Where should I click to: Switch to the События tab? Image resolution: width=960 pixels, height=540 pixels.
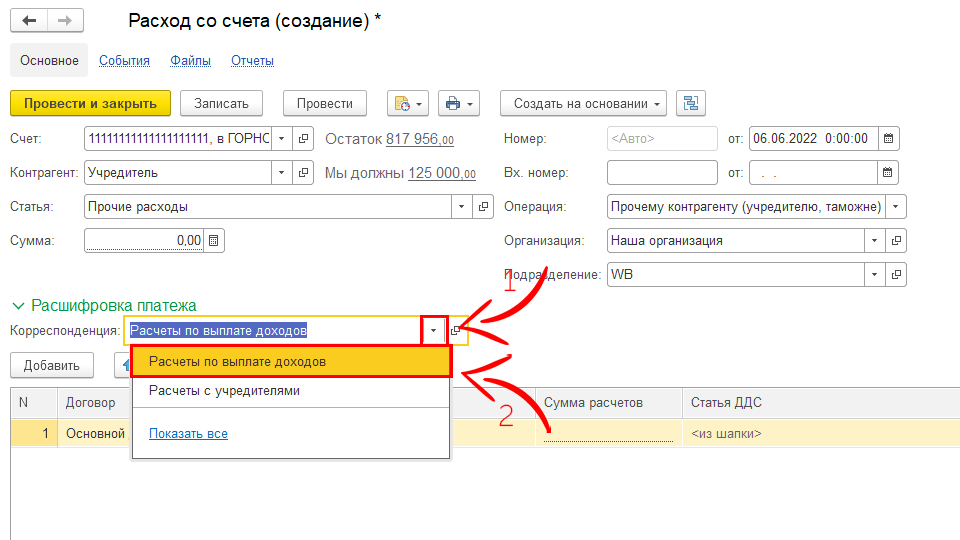pyautogui.click(x=124, y=61)
